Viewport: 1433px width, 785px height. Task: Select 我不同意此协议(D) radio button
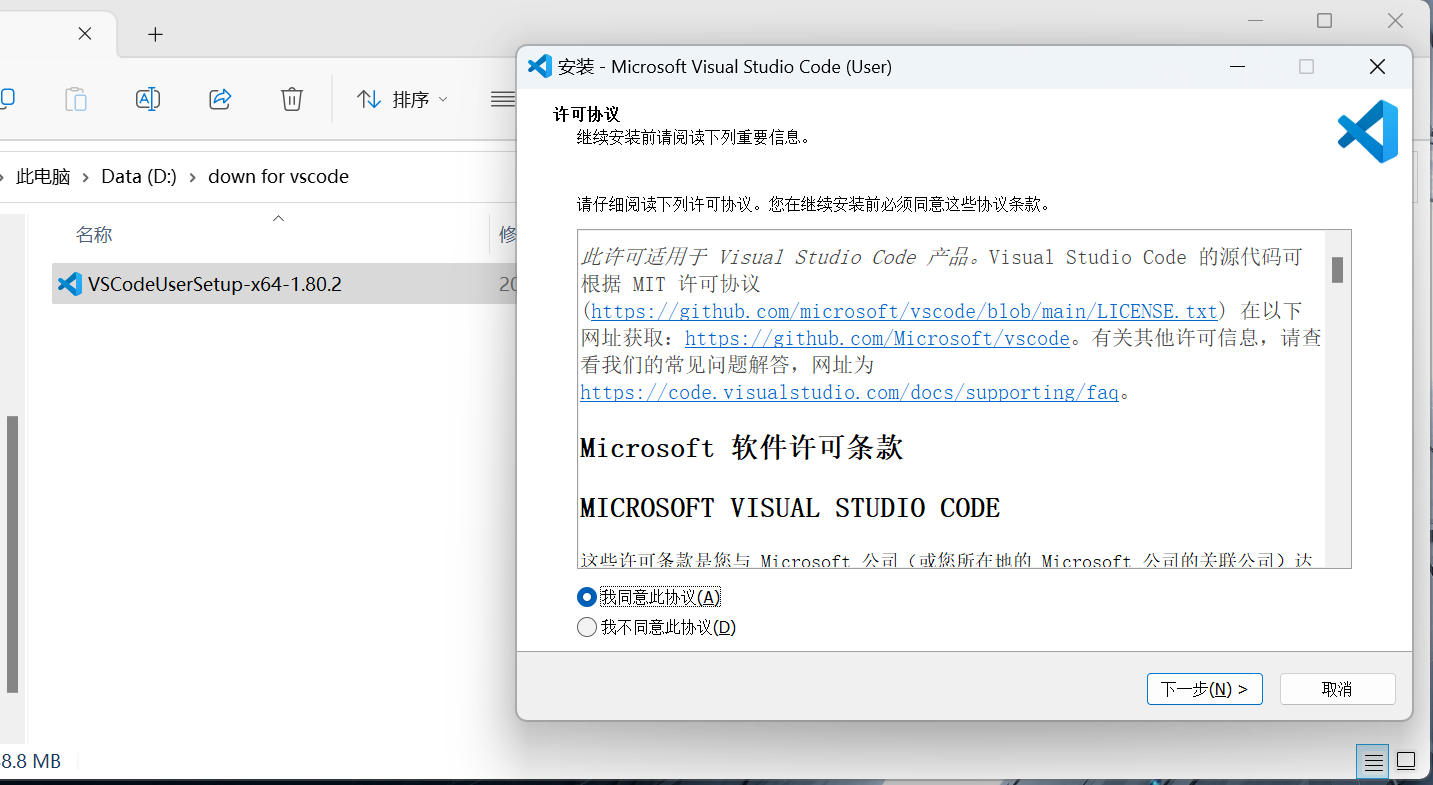(x=587, y=628)
